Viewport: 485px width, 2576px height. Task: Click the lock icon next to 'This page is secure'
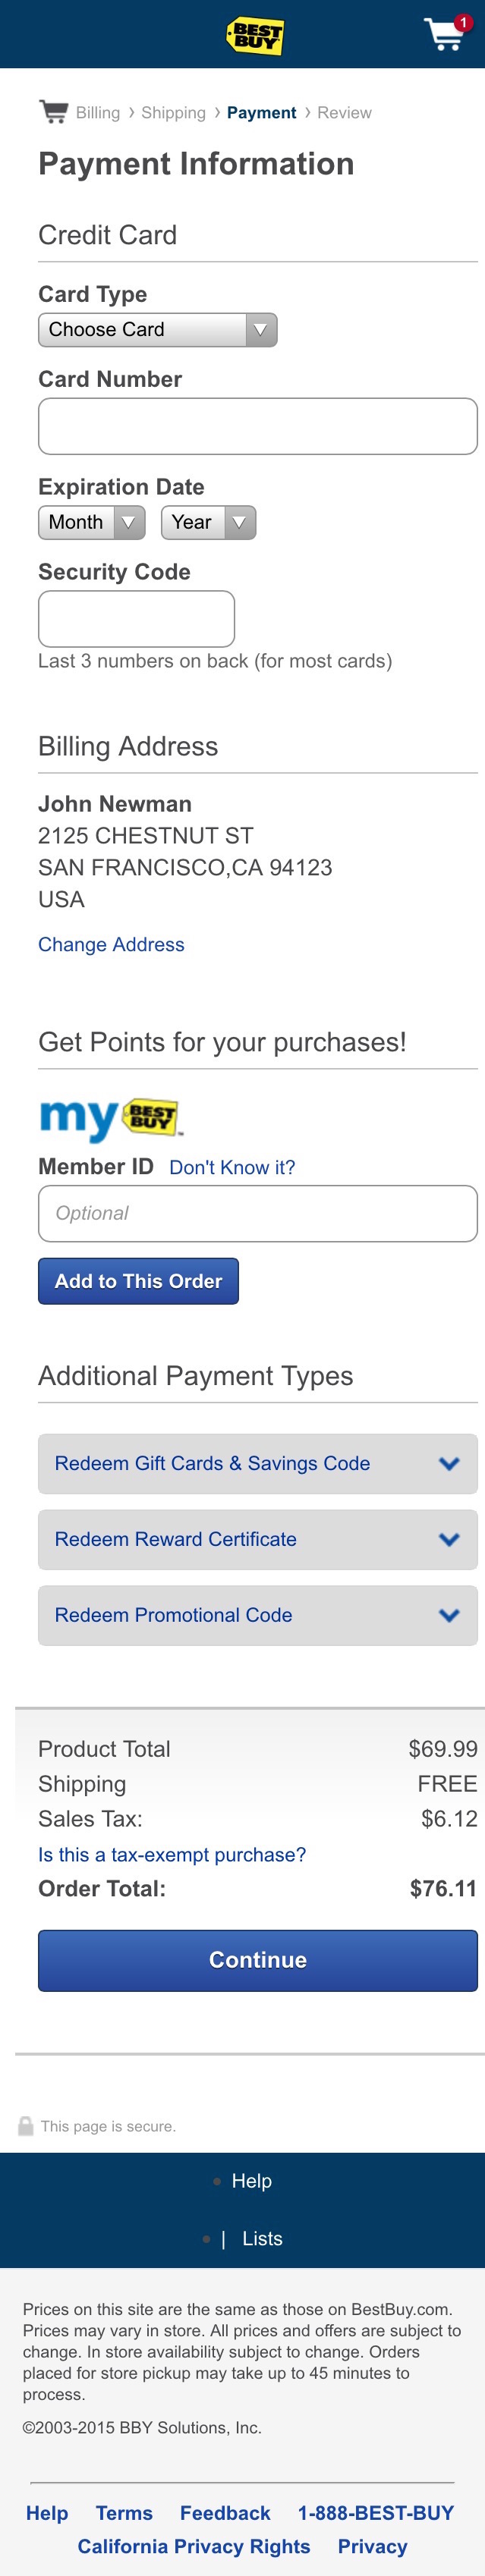click(x=25, y=2125)
